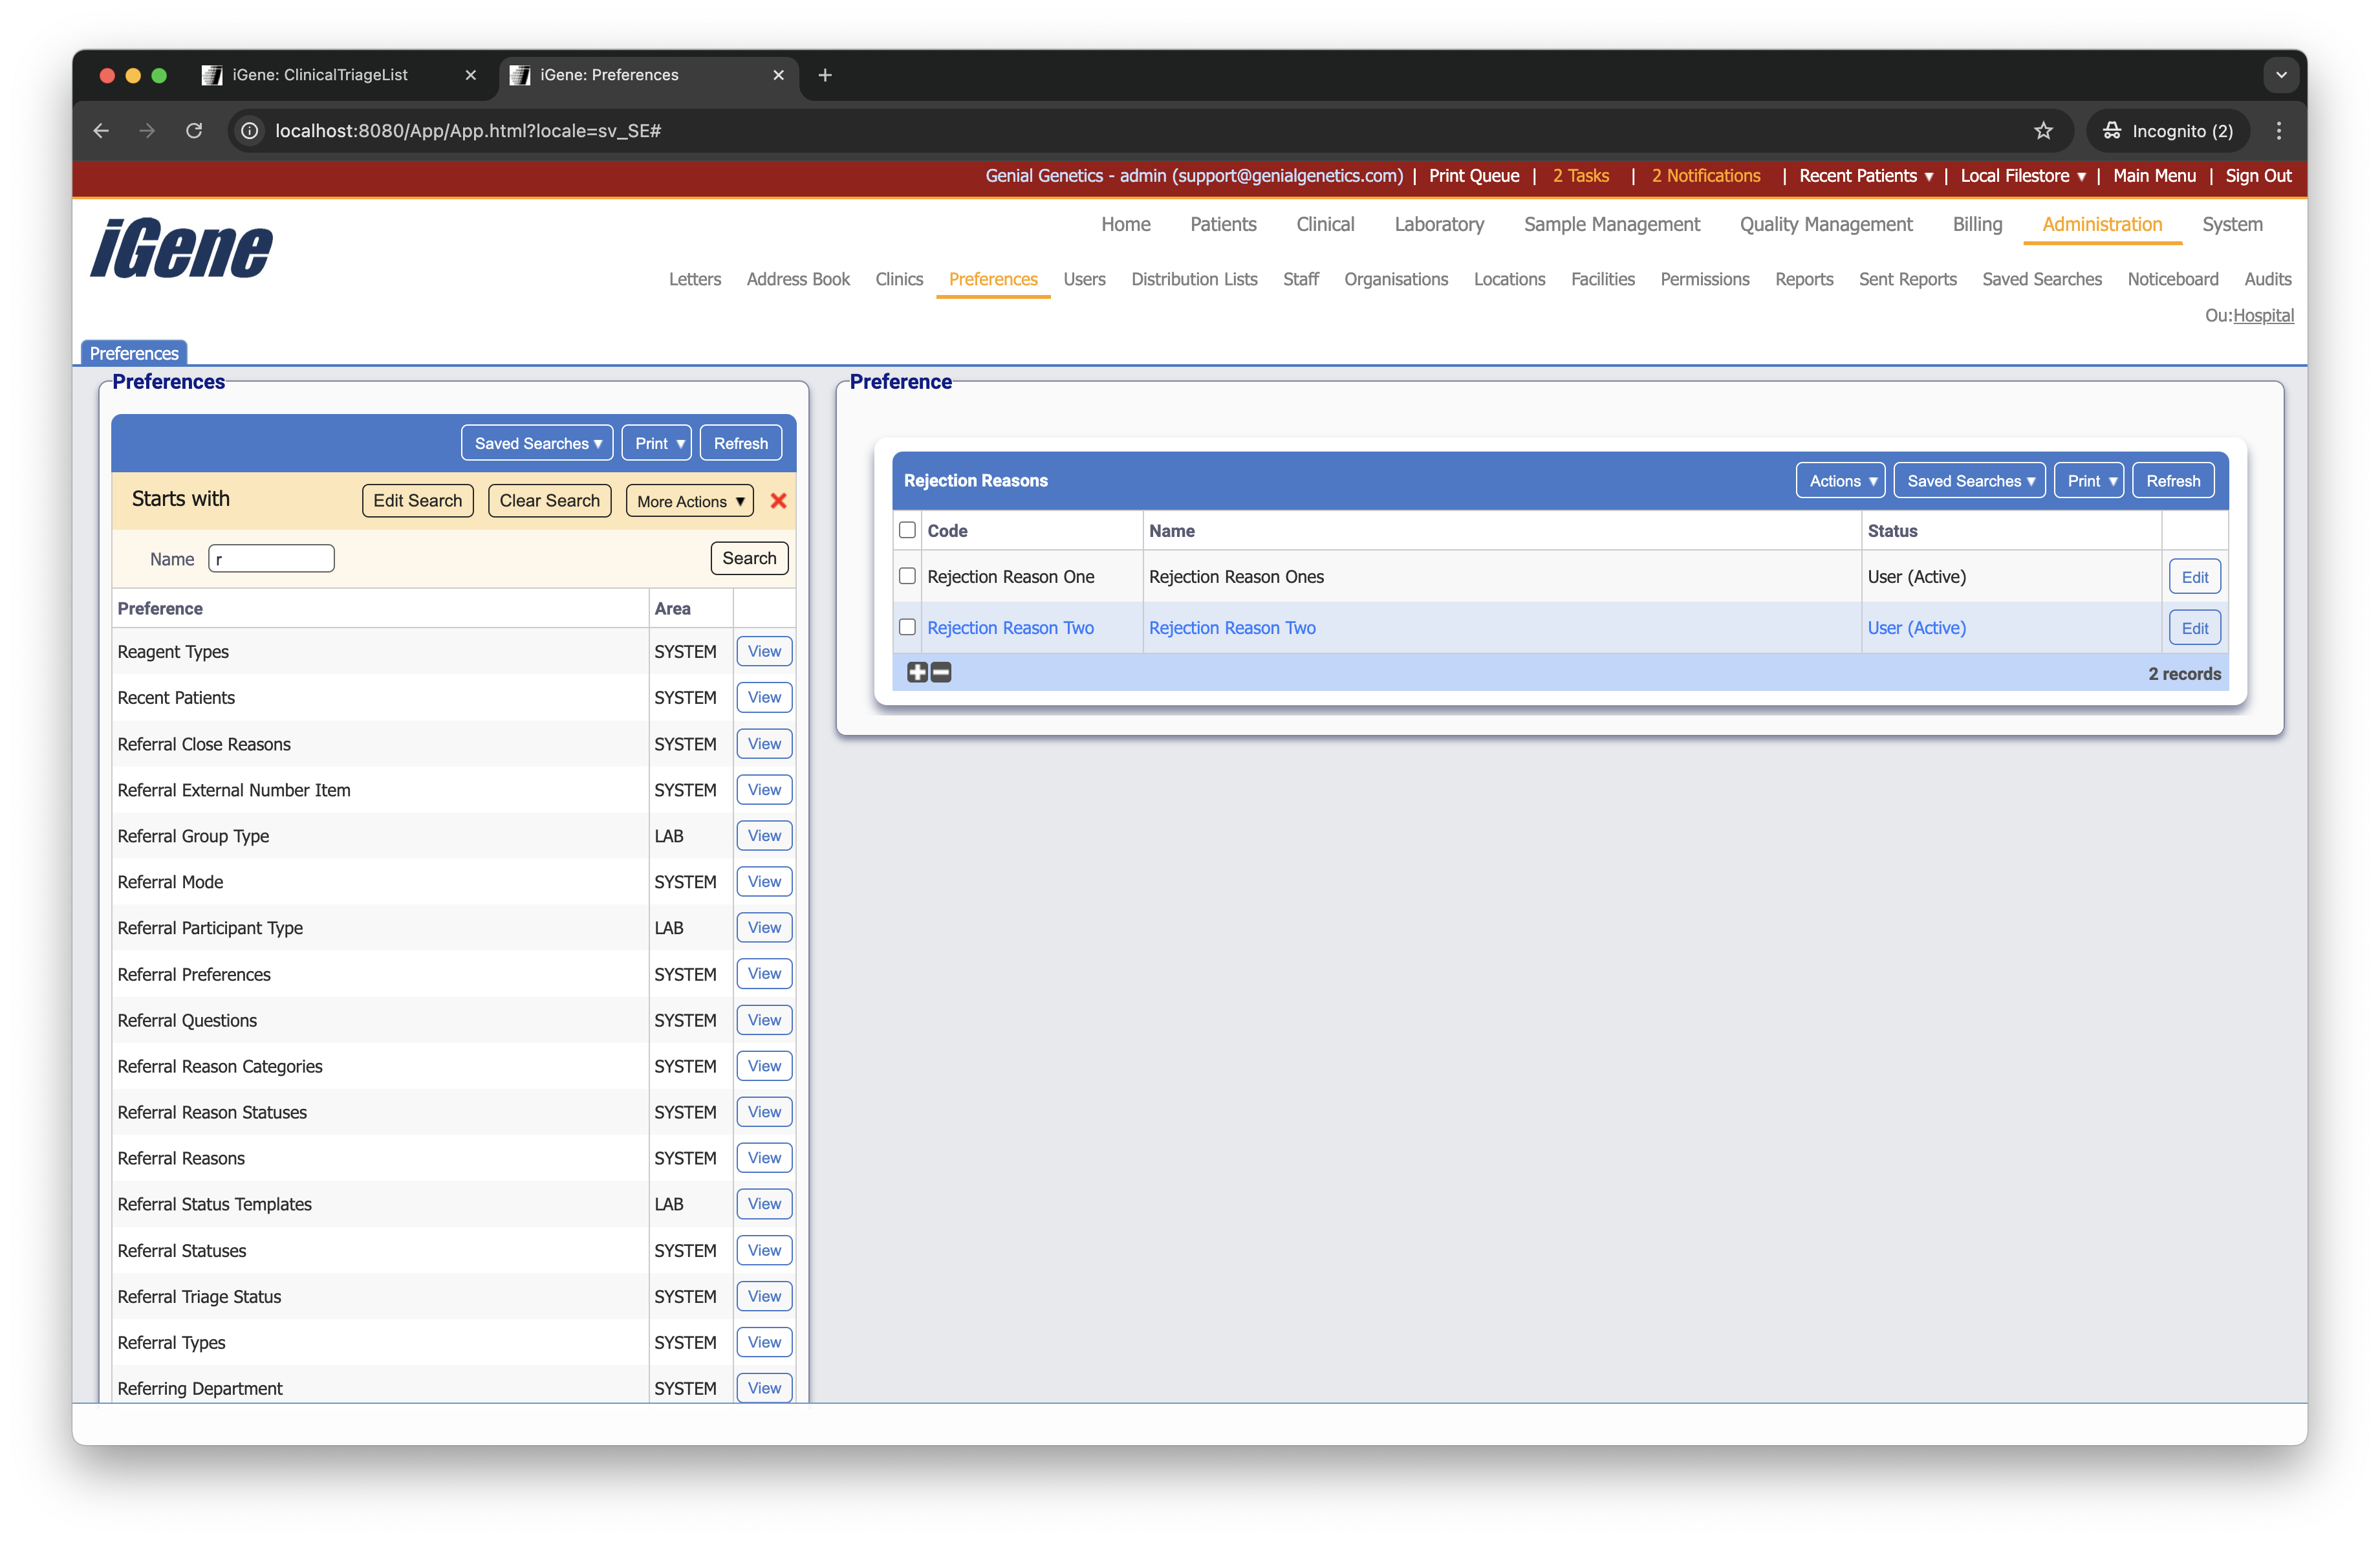2380x1541 pixels.
Task: Click the Name search input field
Action: (x=271, y=559)
